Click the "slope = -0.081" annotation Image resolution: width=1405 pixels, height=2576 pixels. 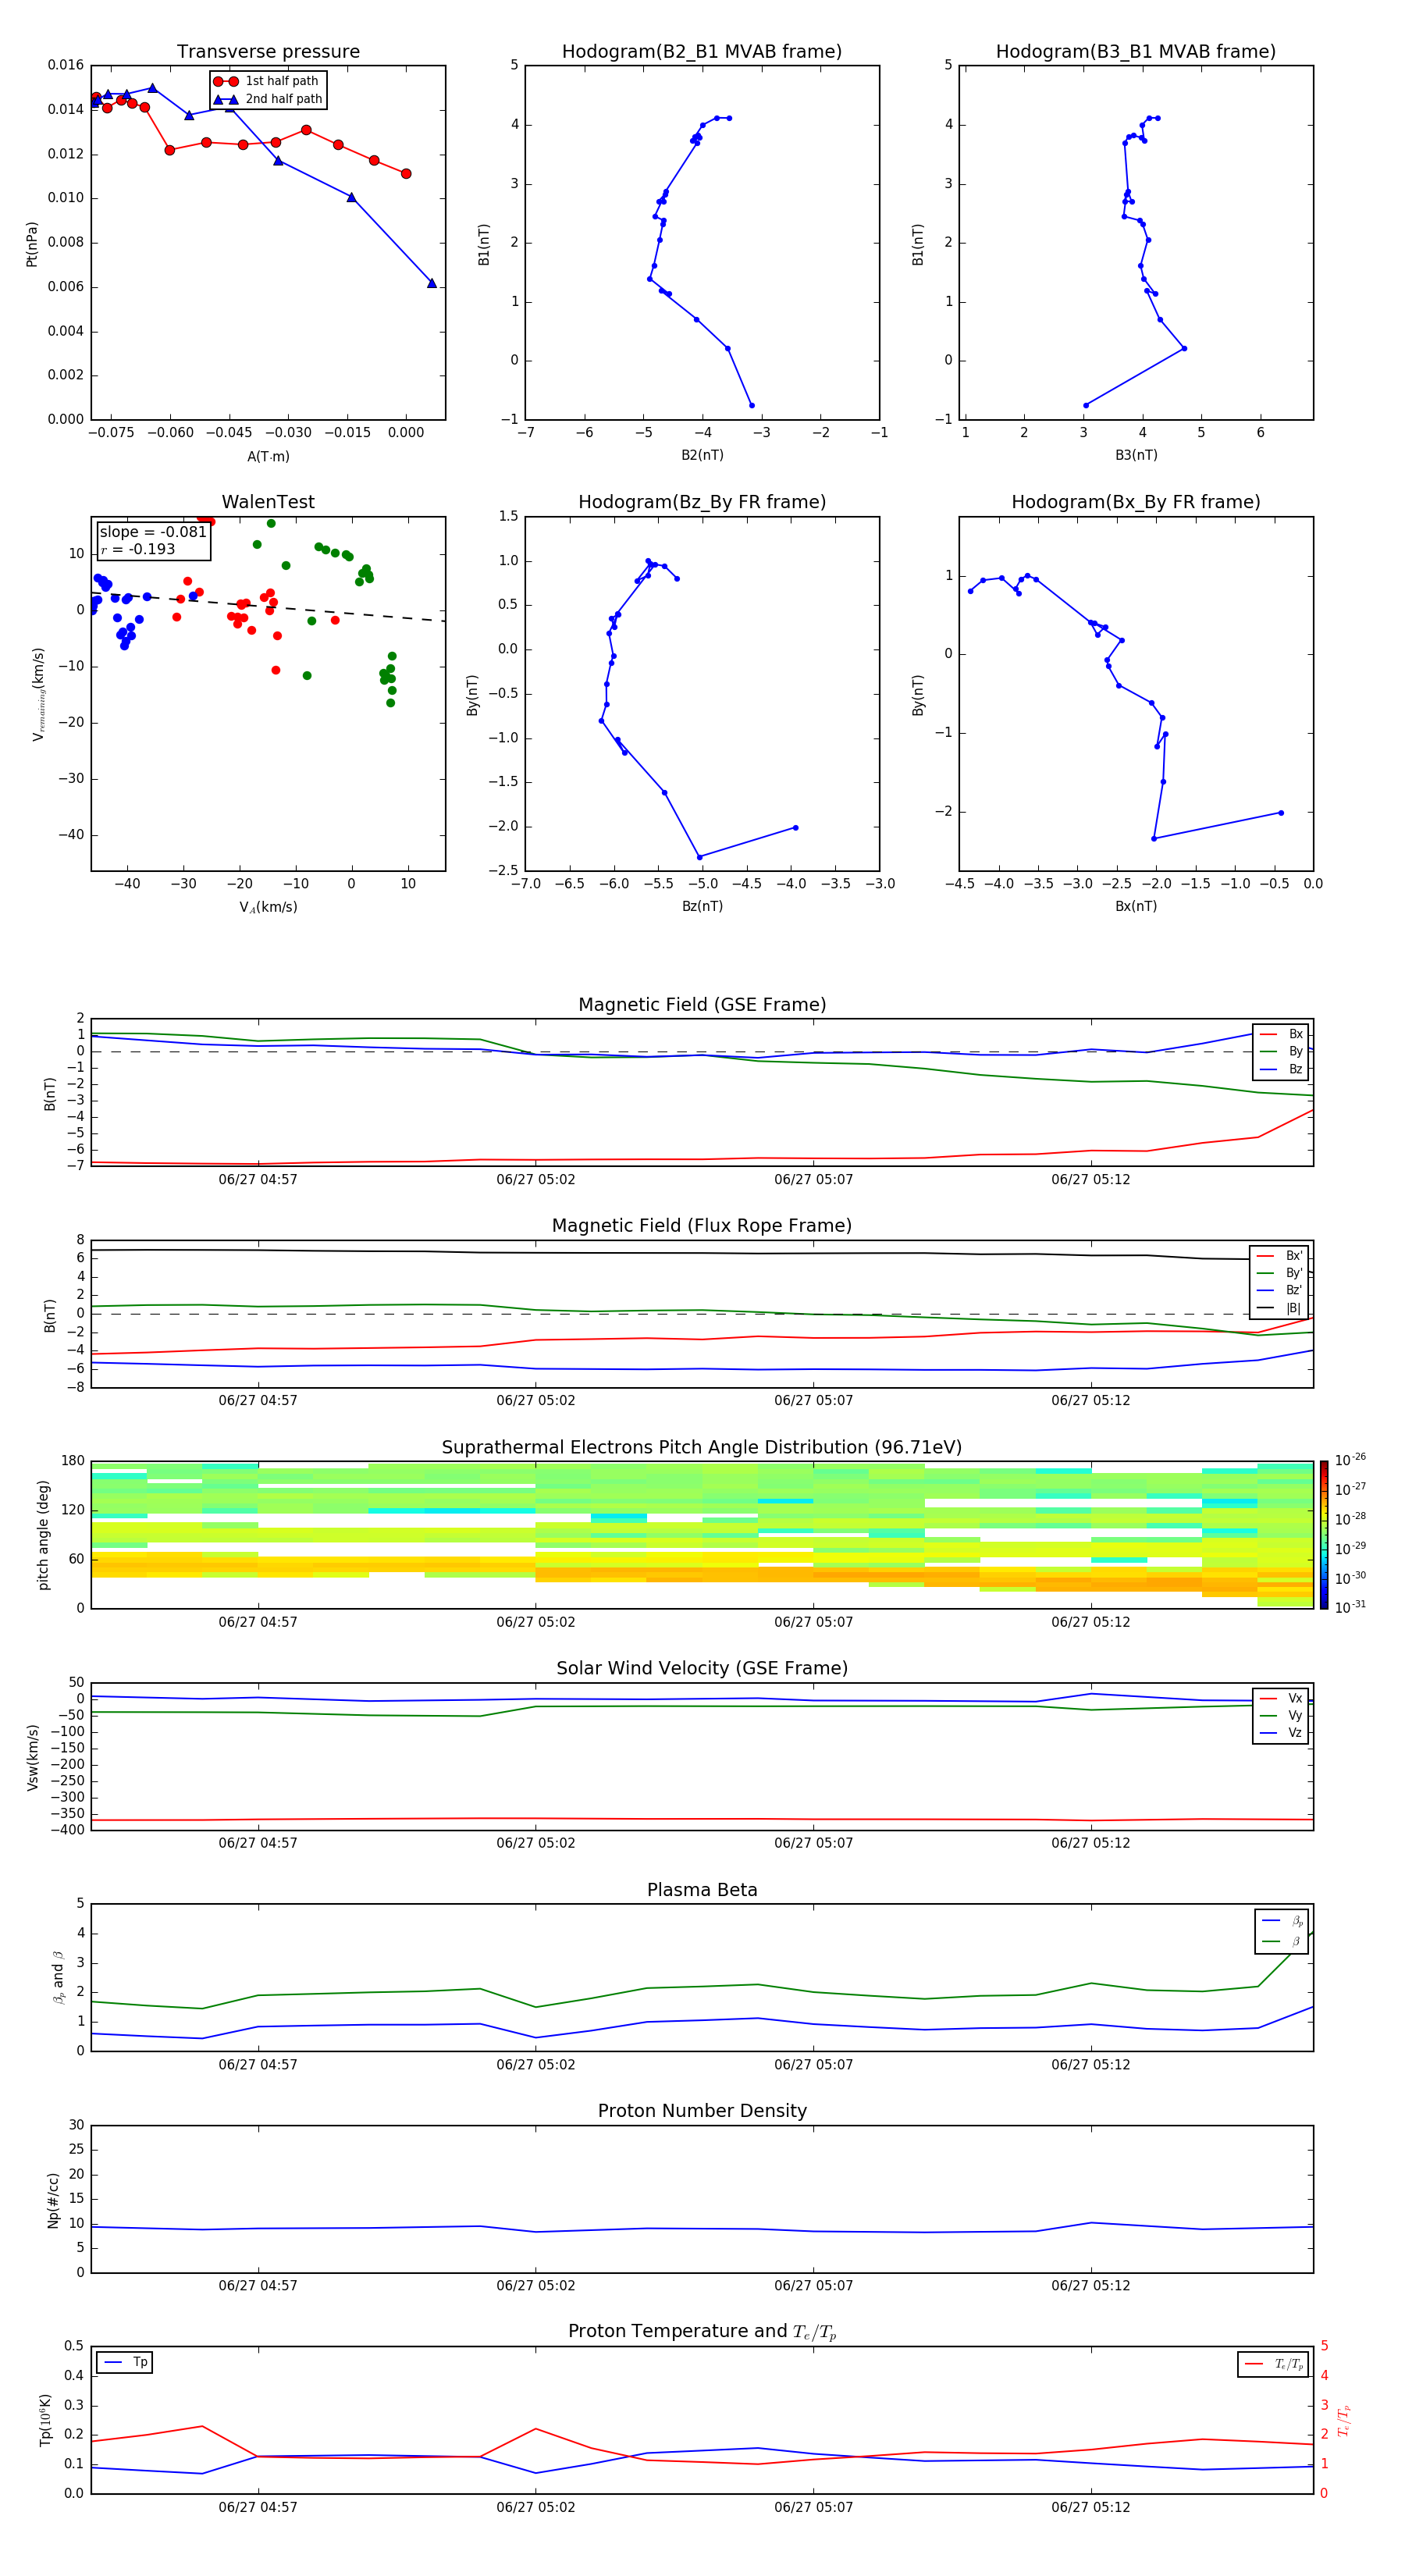pyautogui.click(x=153, y=532)
